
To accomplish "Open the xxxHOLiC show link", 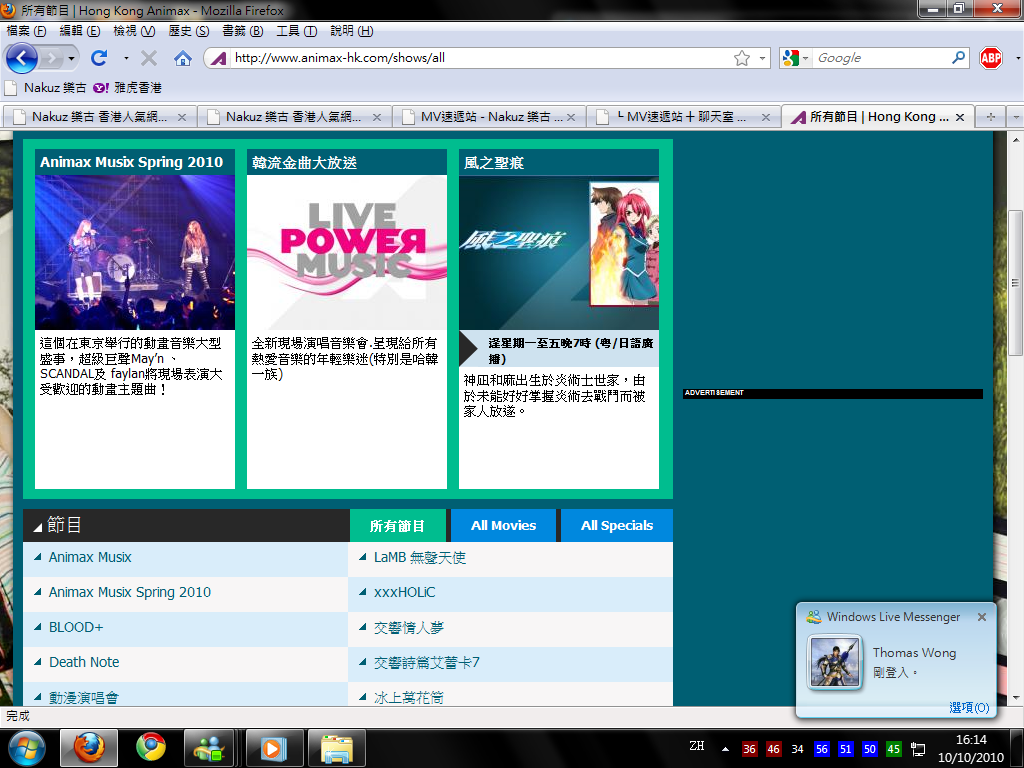I will pyautogui.click(x=404, y=592).
